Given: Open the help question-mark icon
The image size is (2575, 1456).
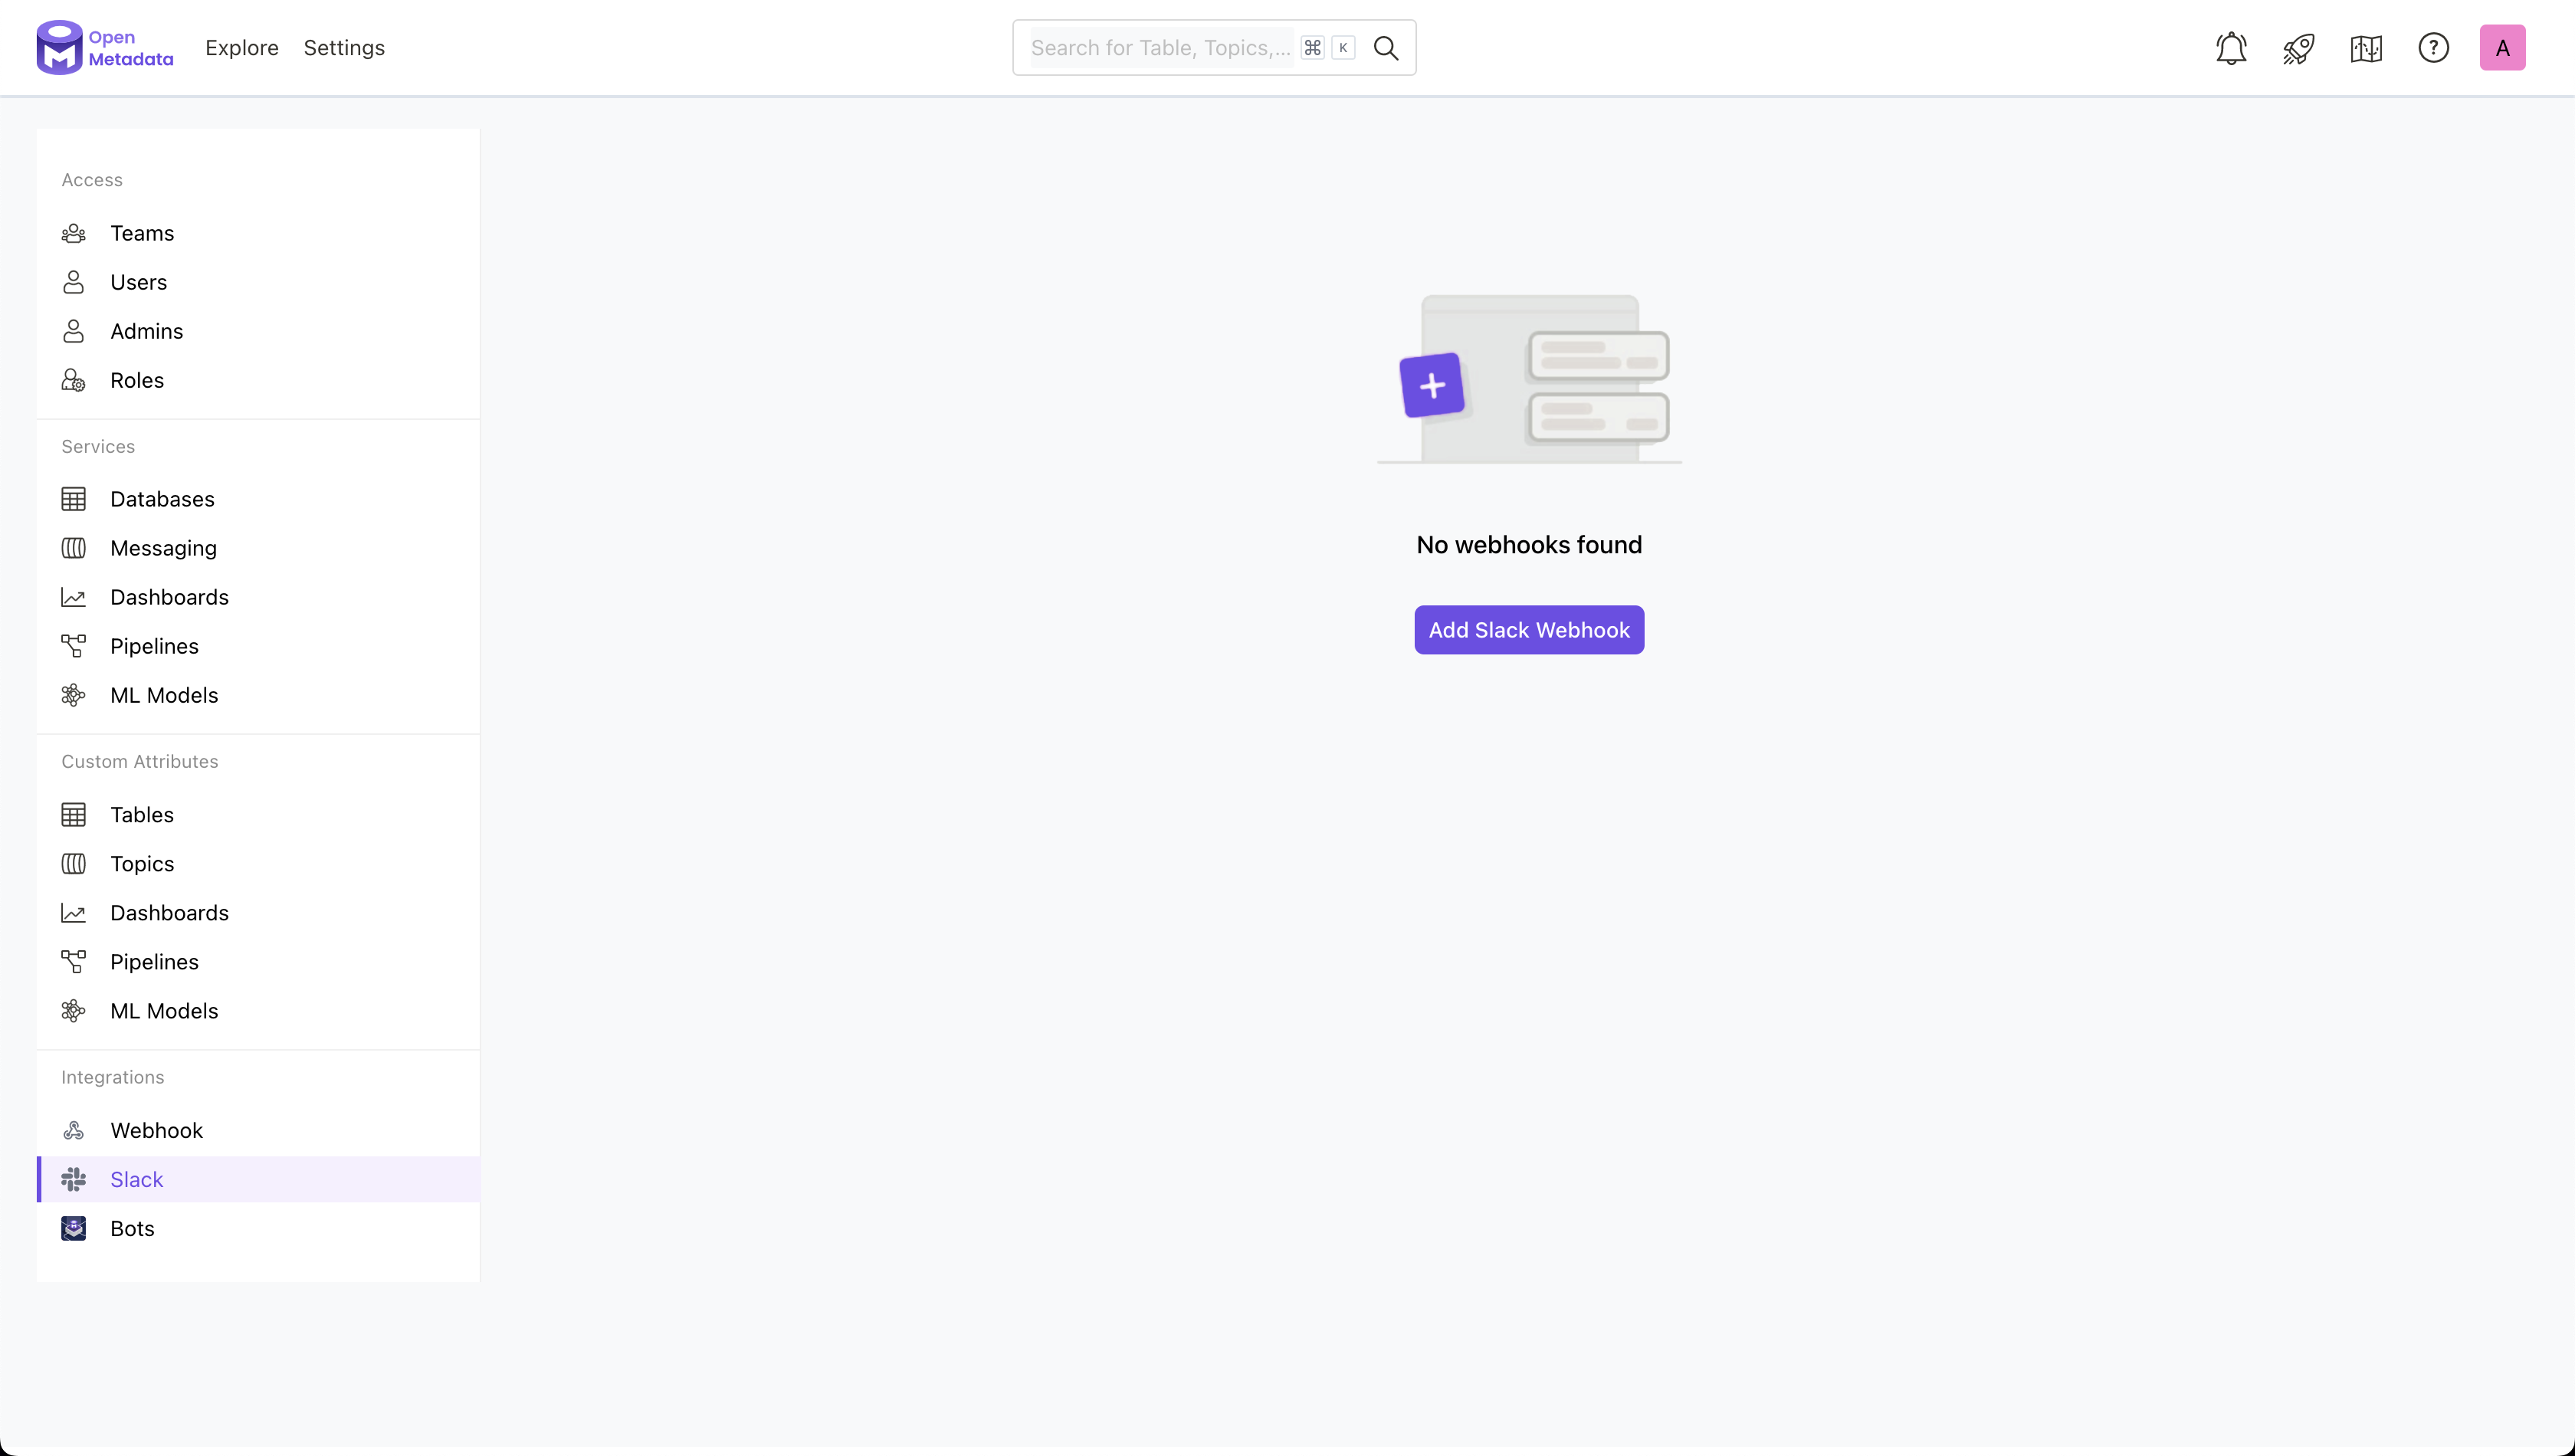Looking at the screenshot, I should click(2433, 48).
